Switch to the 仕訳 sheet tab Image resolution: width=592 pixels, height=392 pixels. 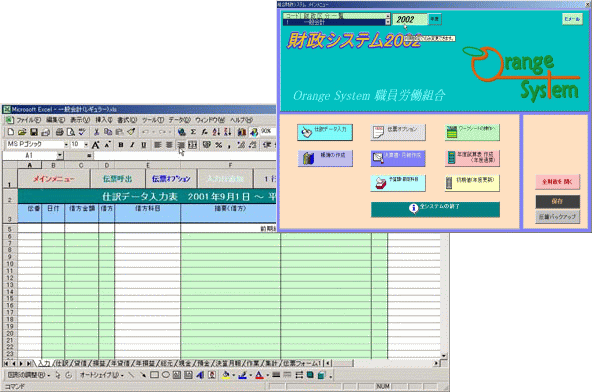(62, 363)
